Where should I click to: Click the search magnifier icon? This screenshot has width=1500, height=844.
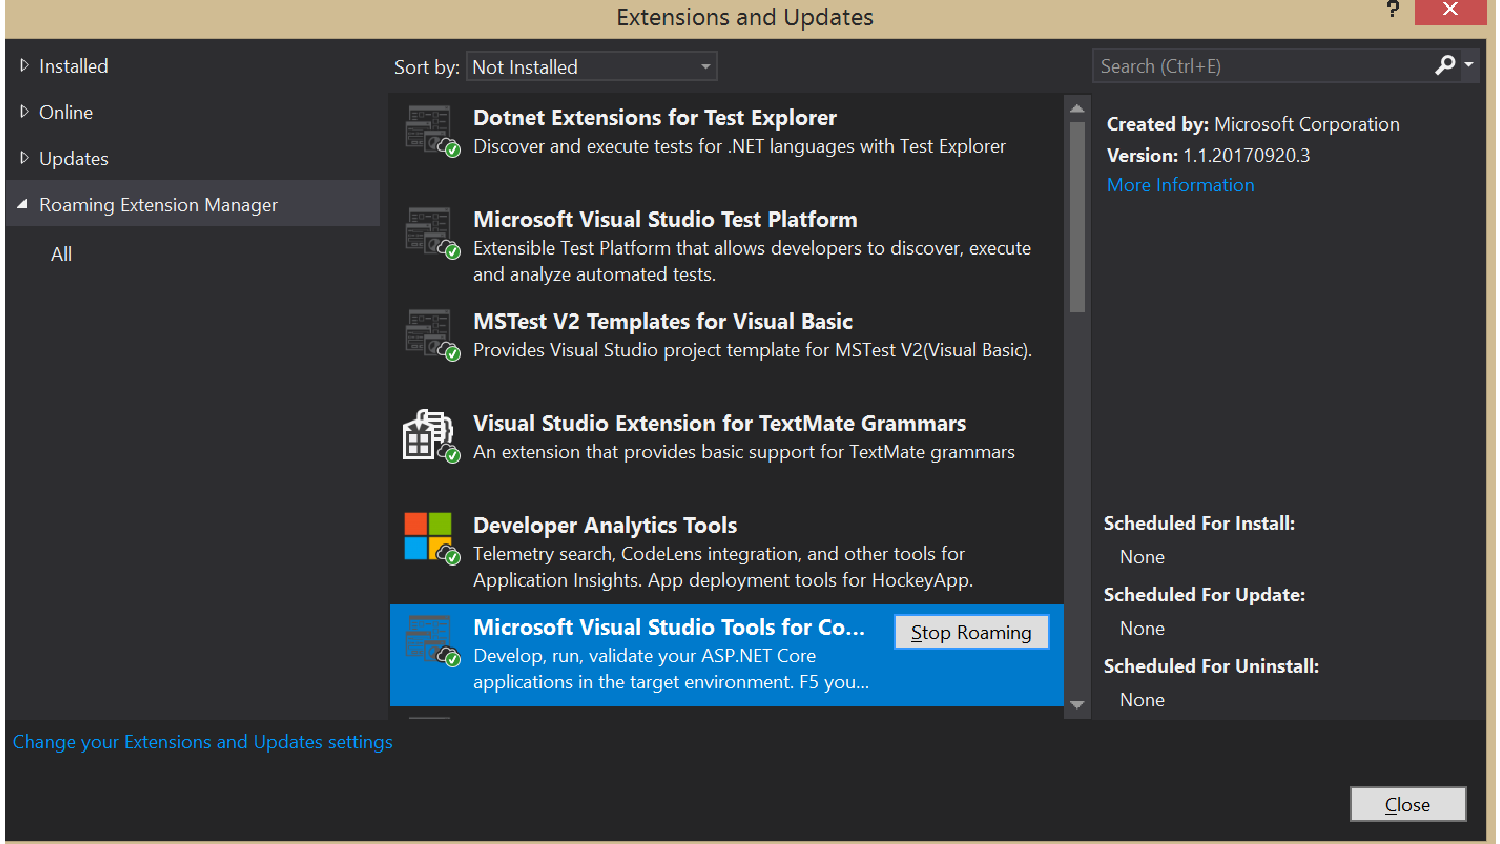pyautogui.click(x=1445, y=66)
